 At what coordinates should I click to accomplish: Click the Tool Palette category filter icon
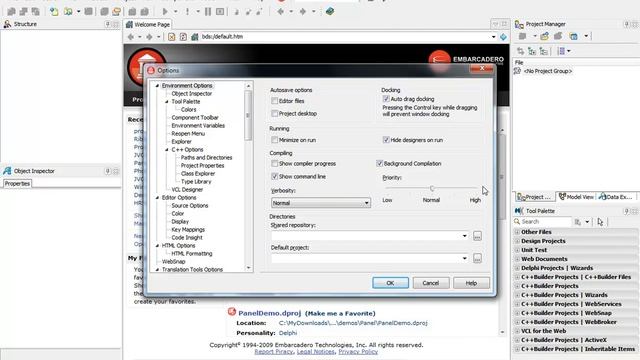point(578,222)
